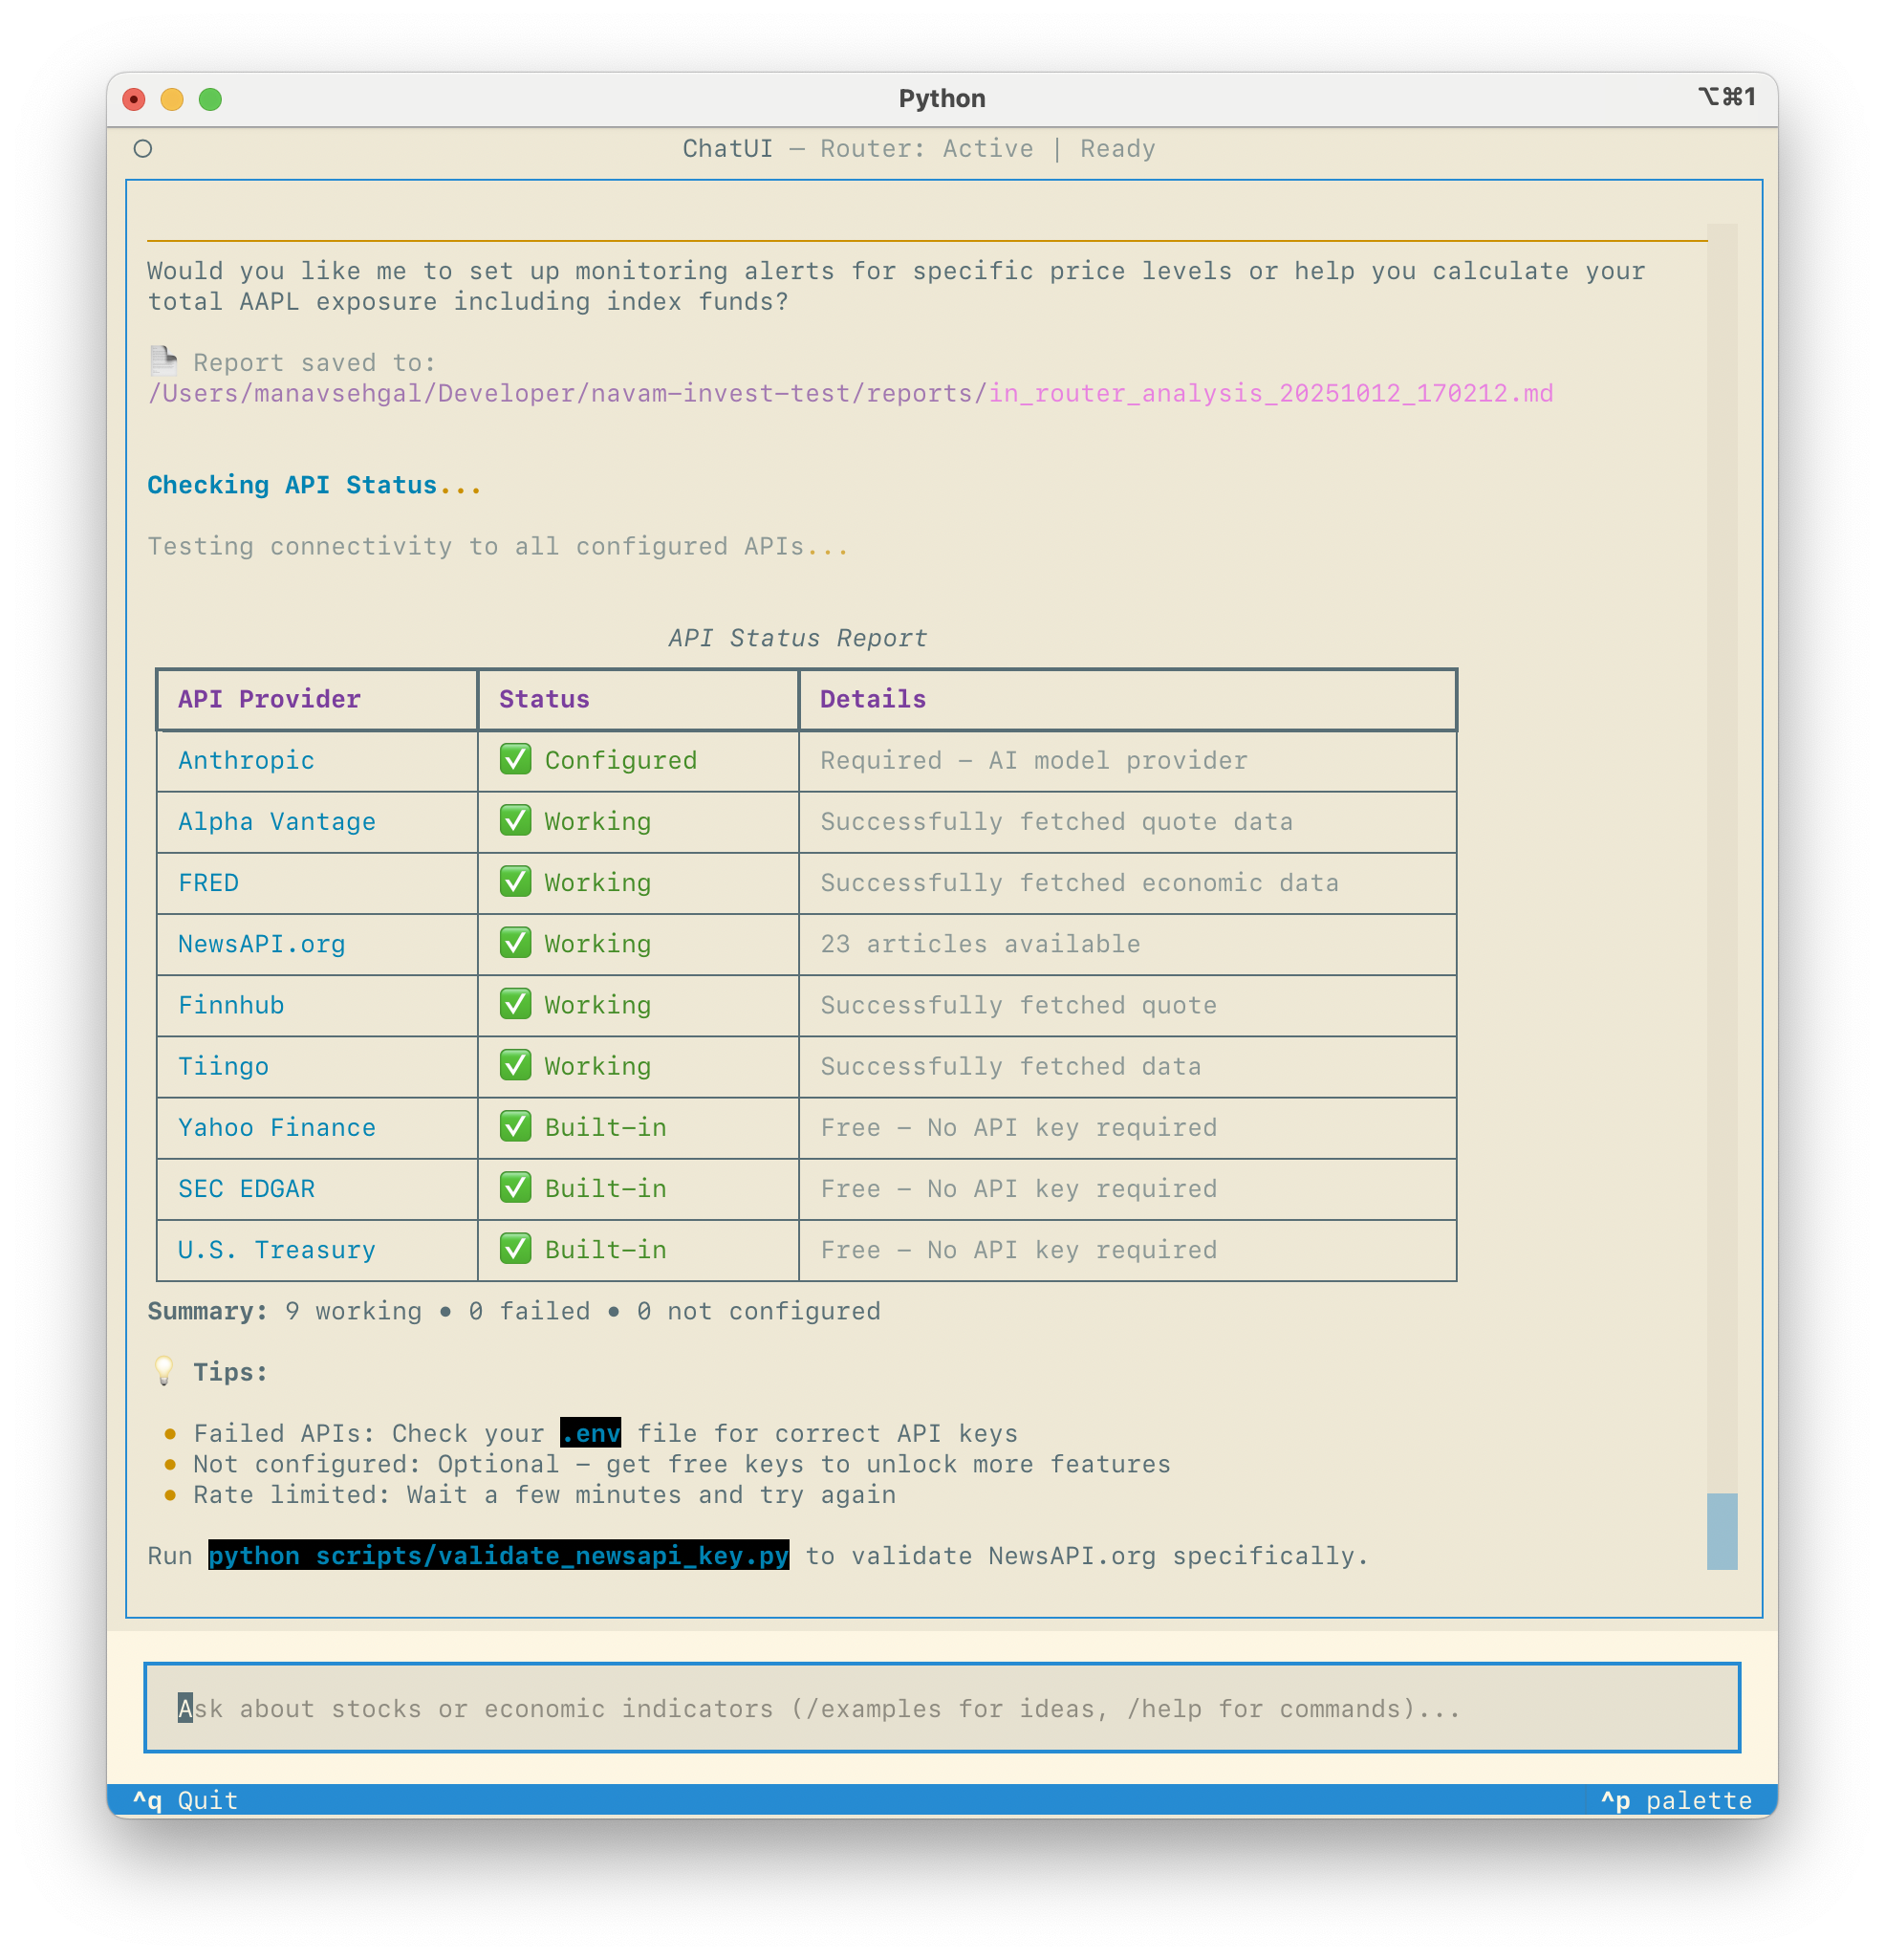Click the Working status for NewsAPI.org
1885x1960 pixels.
(597, 943)
